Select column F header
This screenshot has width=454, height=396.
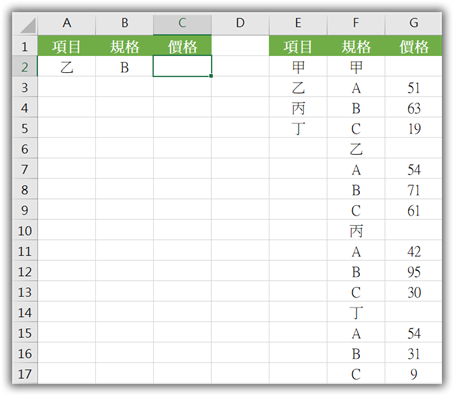point(356,23)
